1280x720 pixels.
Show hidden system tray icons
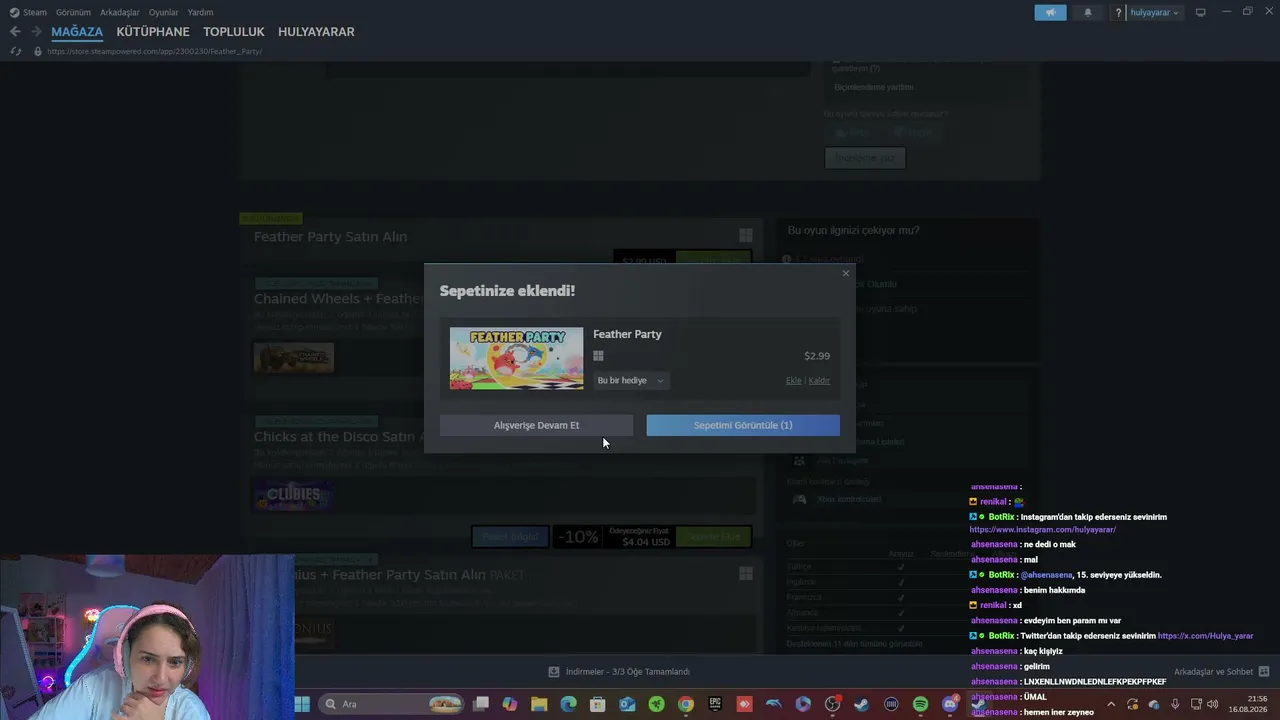pyautogui.click(x=1110, y=704)
